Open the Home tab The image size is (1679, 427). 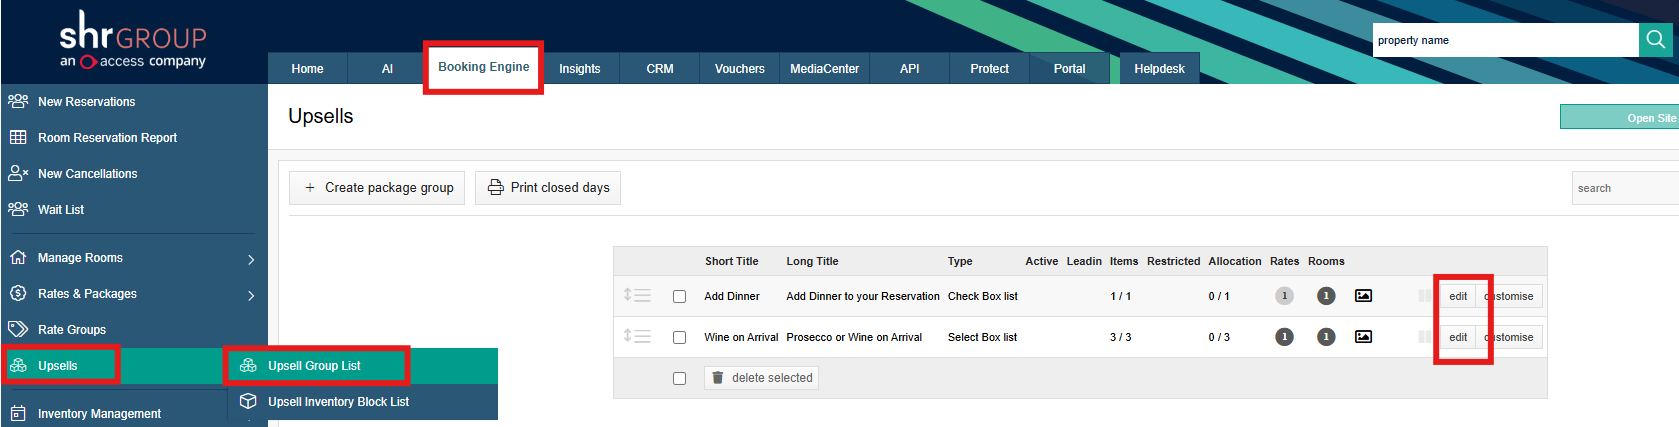coord(308,68)
